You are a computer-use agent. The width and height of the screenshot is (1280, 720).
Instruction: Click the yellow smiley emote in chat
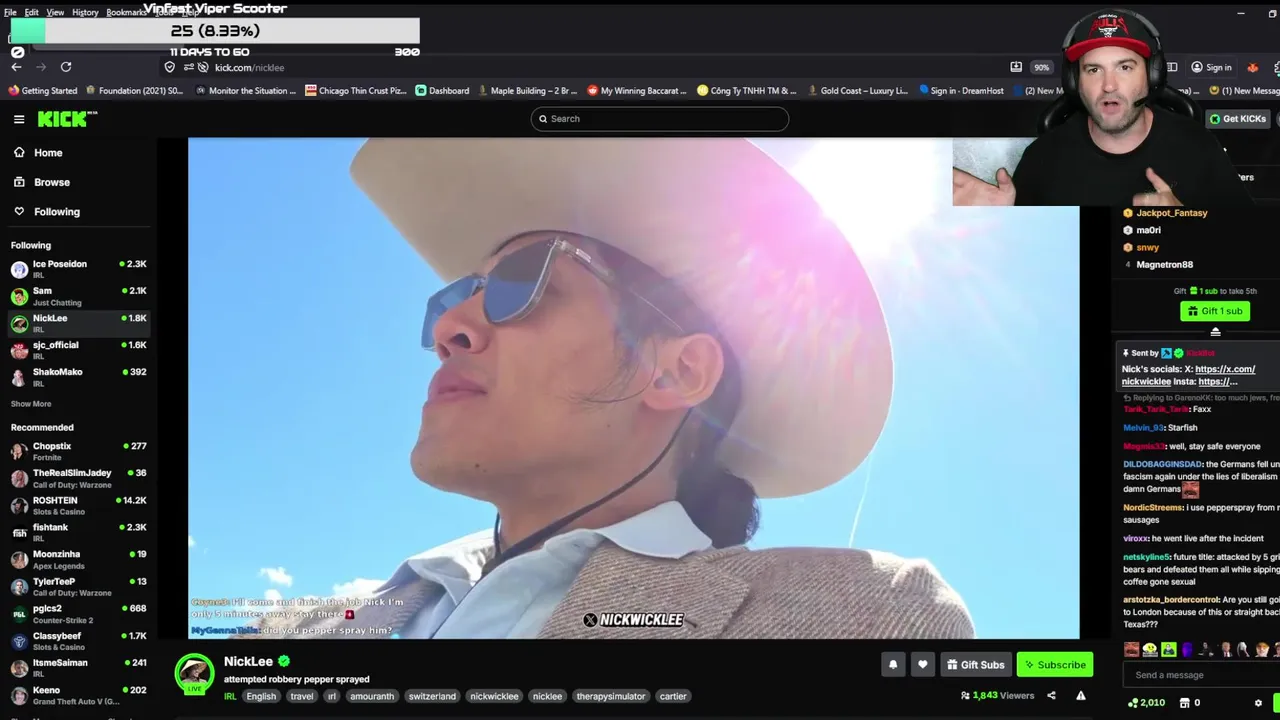(1150, 649)
